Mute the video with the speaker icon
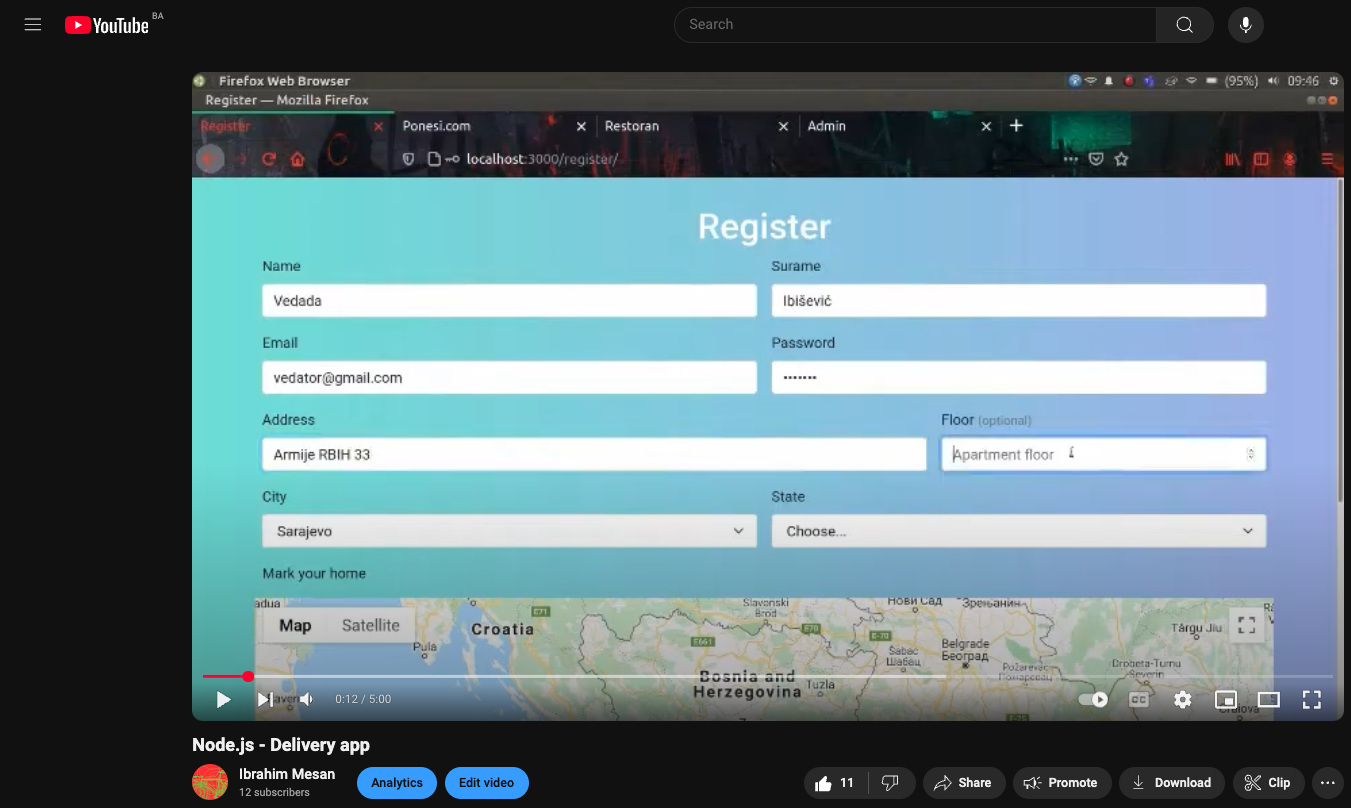 tap(306, 699)
